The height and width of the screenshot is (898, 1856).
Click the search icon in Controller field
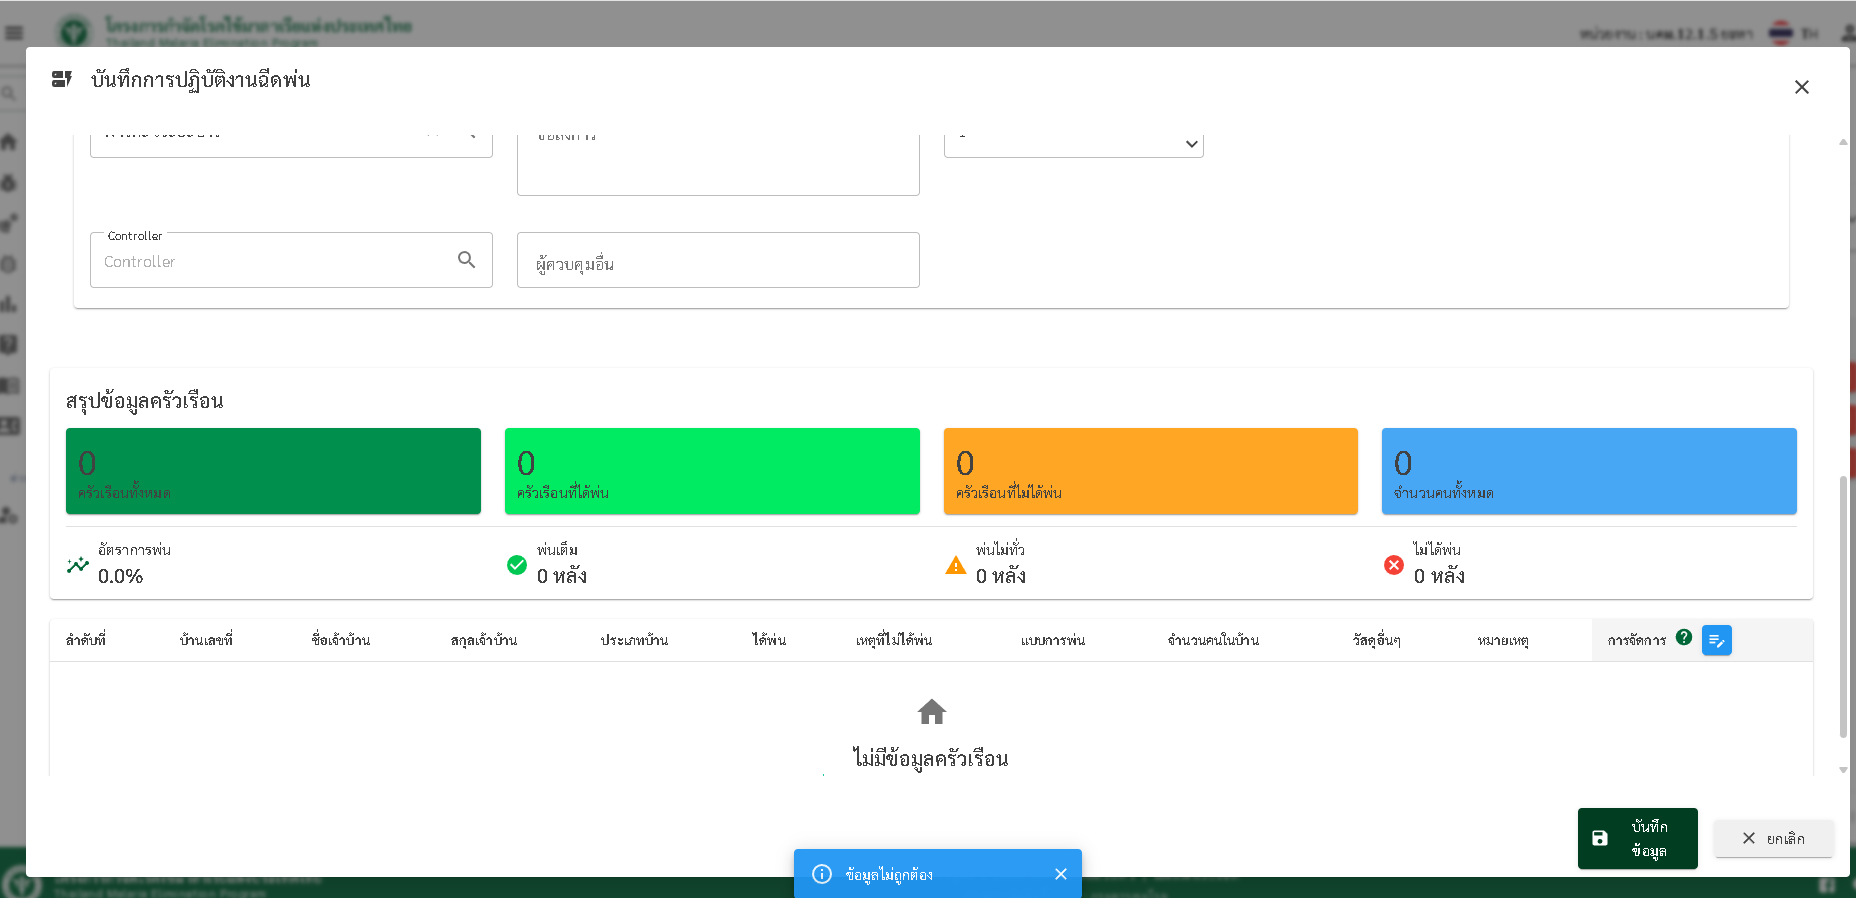(466, 260)
